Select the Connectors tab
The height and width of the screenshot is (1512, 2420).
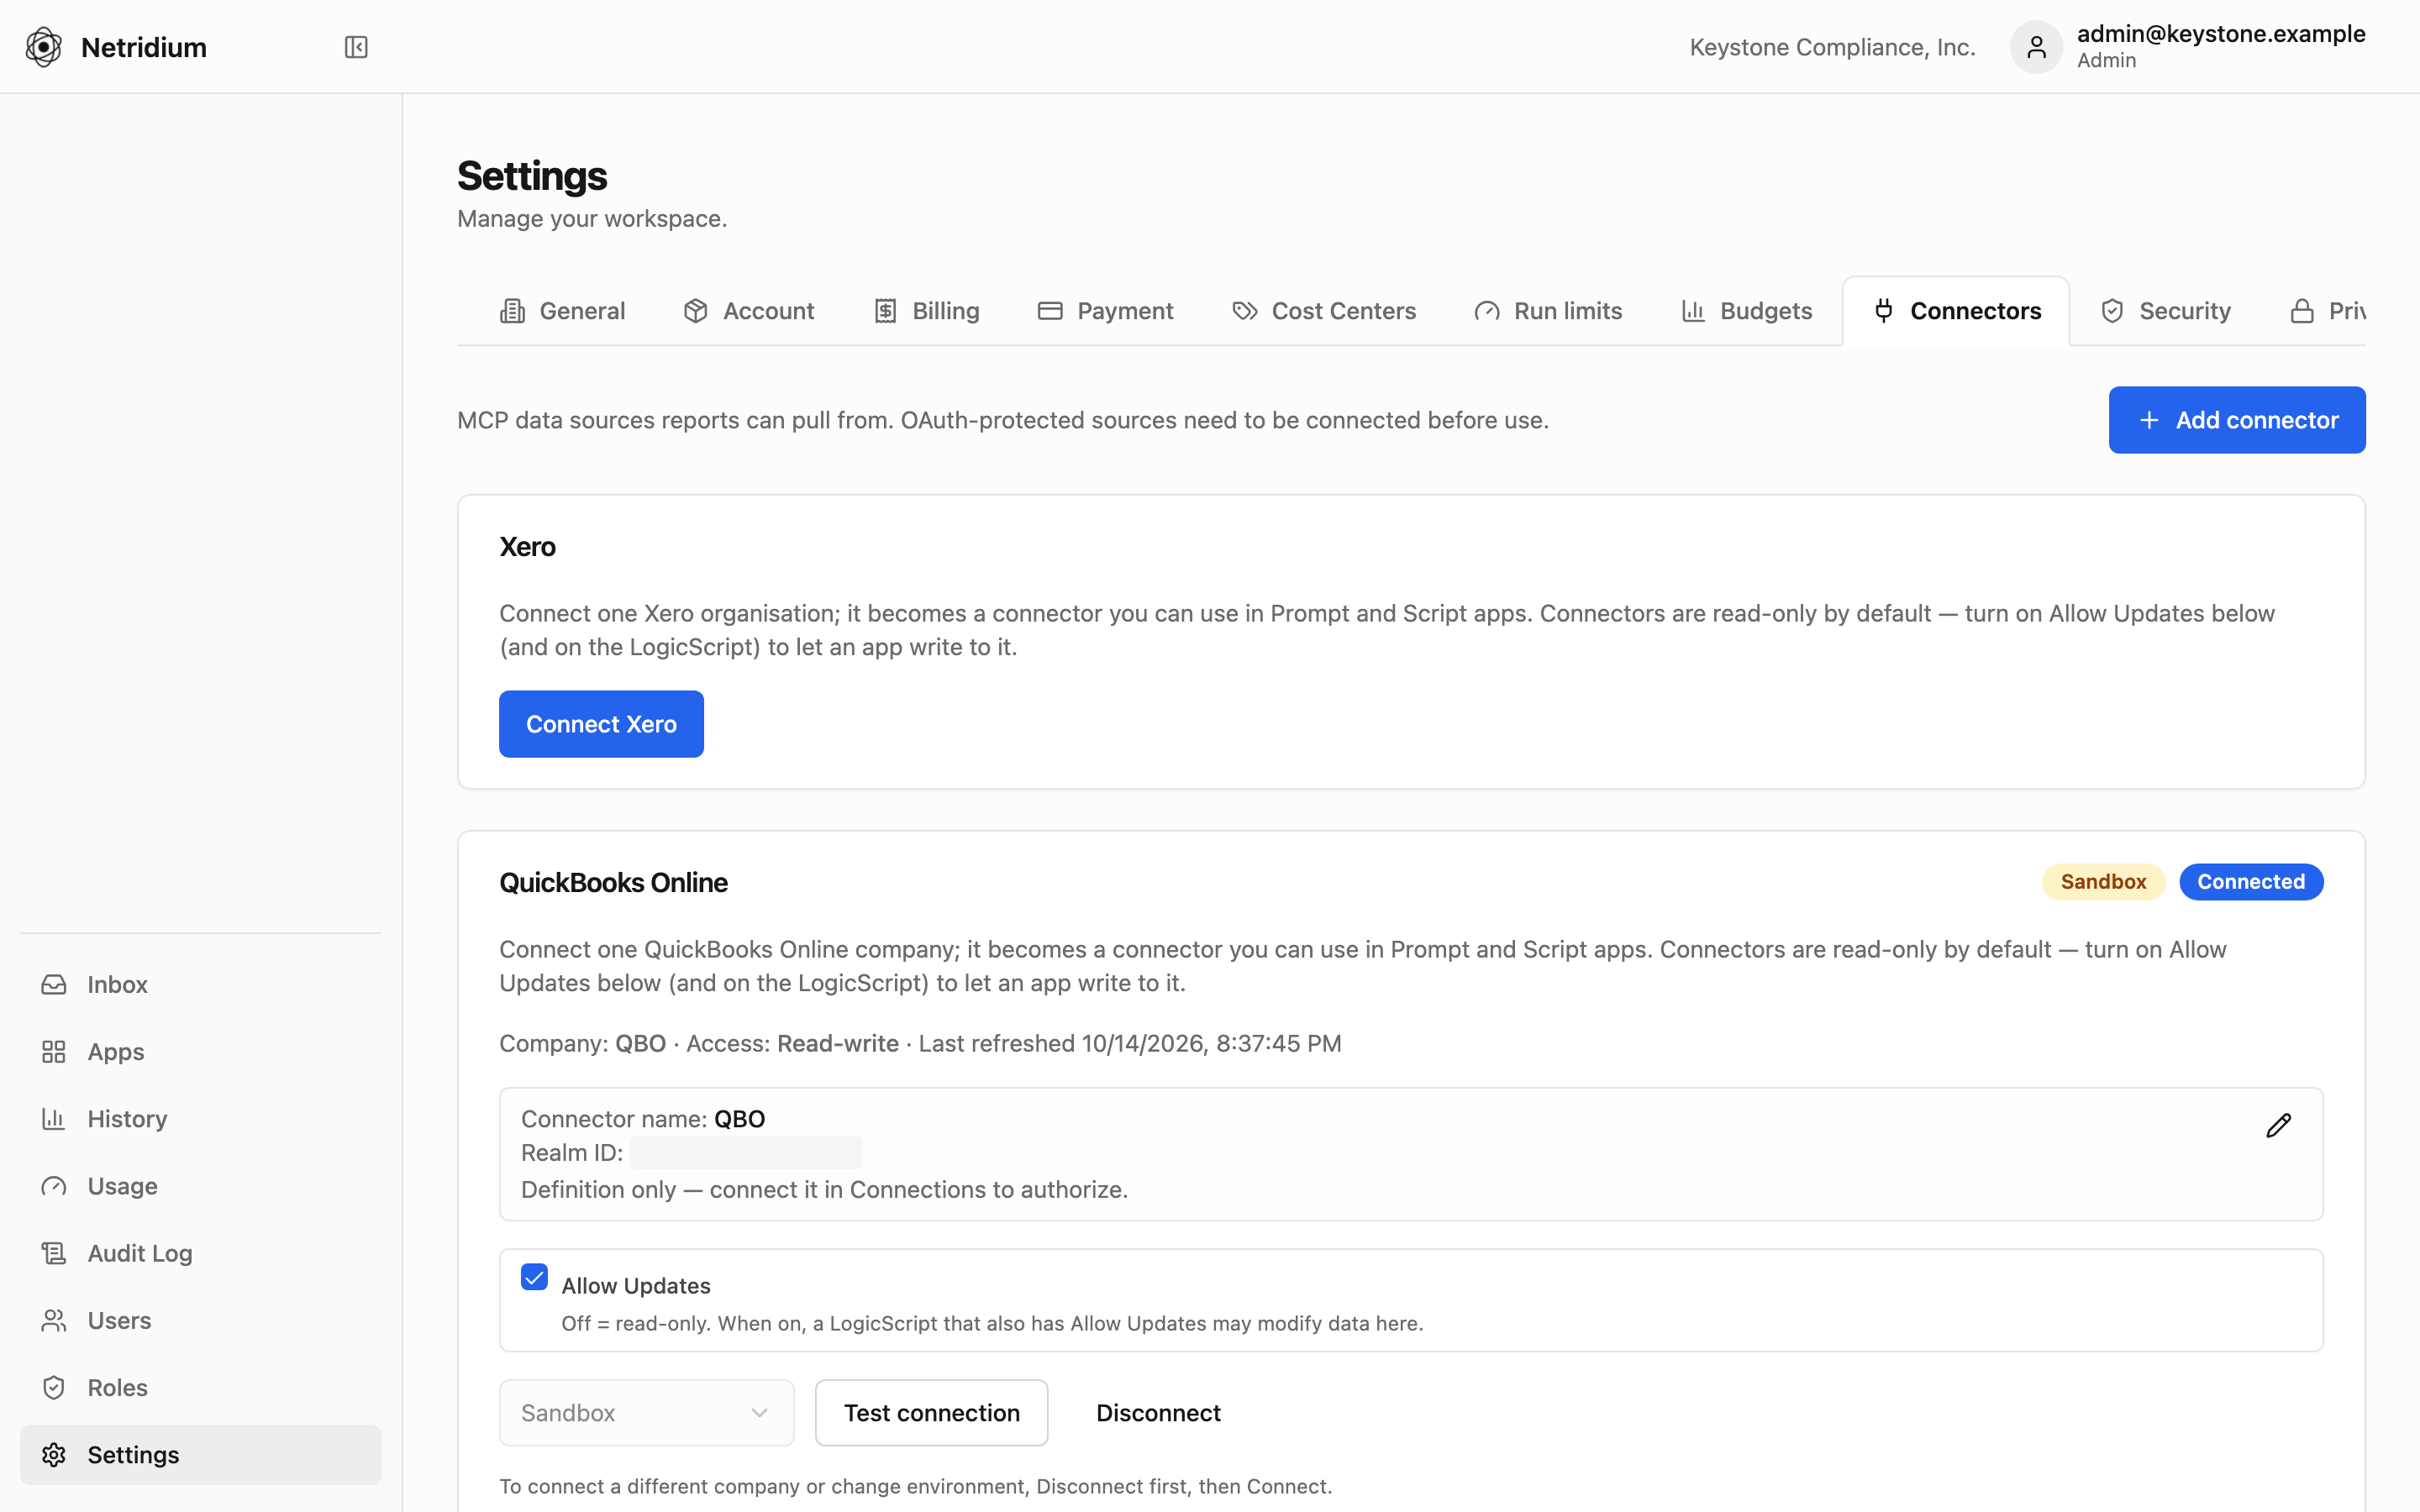pos(1956,311)
